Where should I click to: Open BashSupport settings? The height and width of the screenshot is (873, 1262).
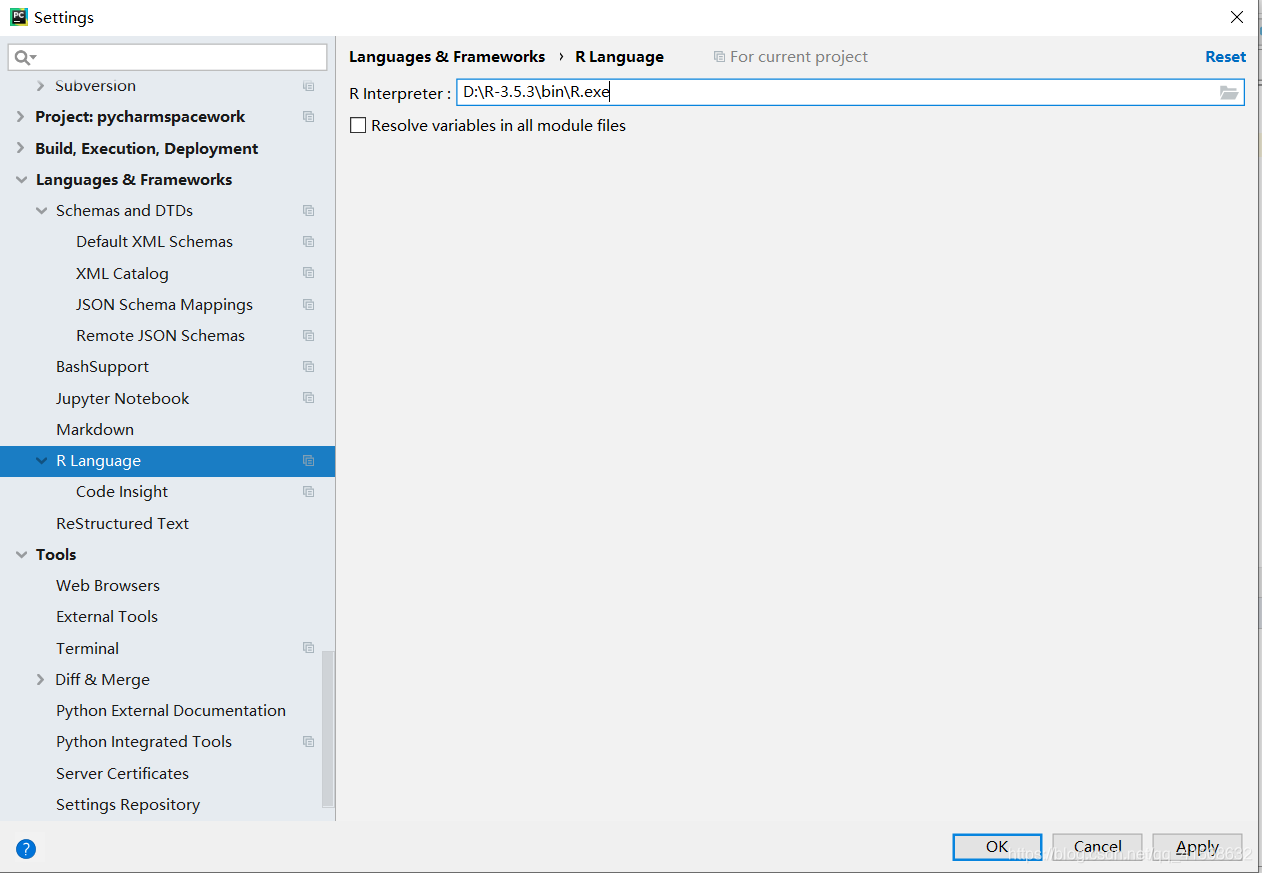pyautogui.click(x=102, y=367)
